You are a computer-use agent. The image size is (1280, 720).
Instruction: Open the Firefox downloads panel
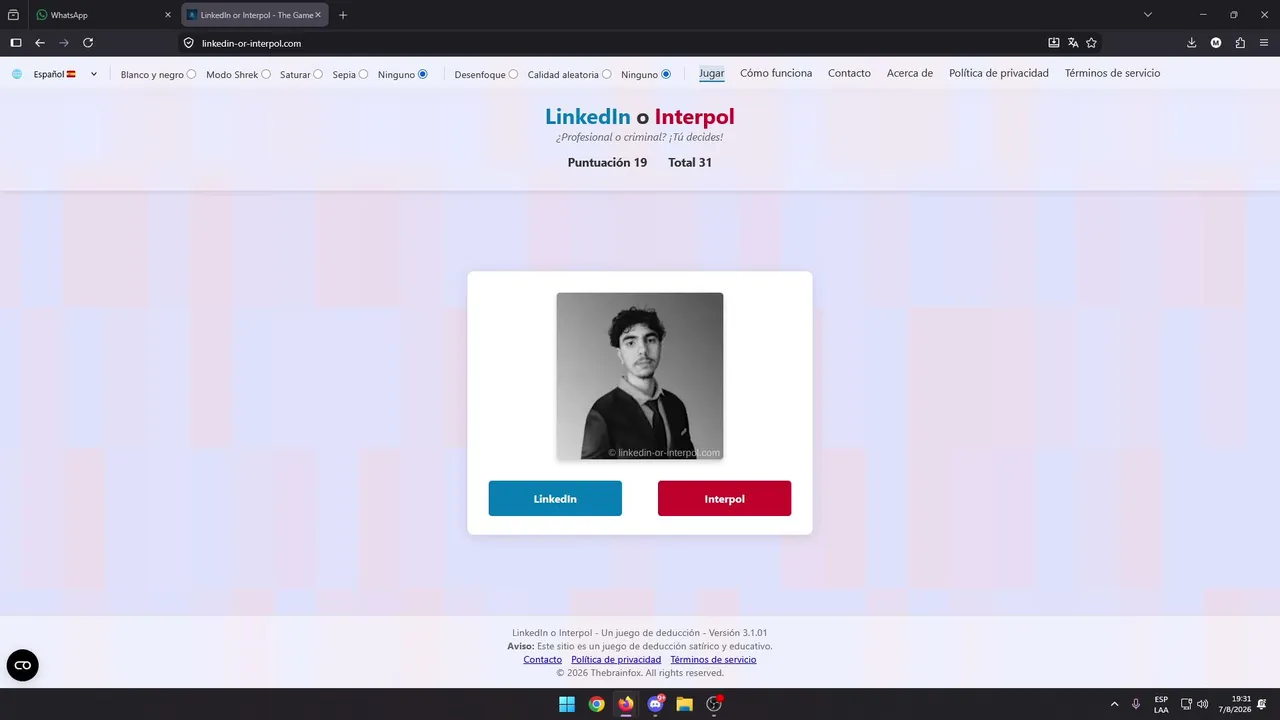pos(1191,43)
